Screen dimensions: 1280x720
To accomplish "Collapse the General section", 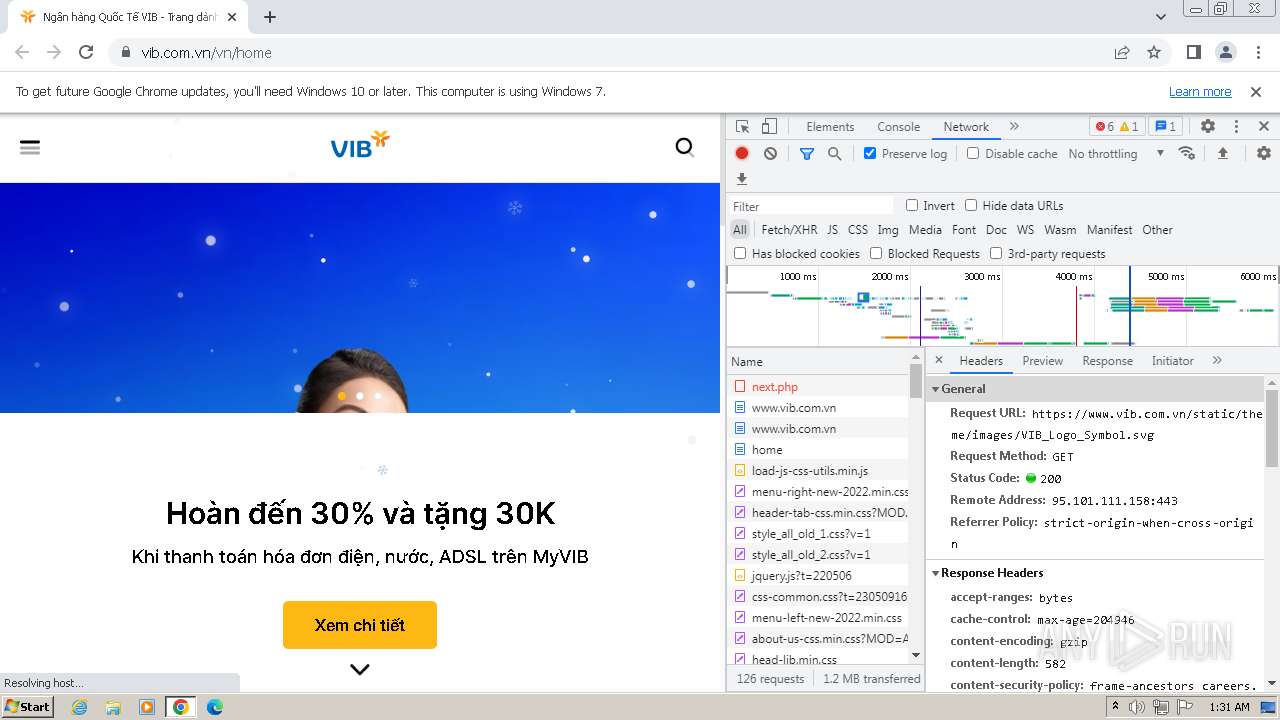I will (x=936, y=389).
